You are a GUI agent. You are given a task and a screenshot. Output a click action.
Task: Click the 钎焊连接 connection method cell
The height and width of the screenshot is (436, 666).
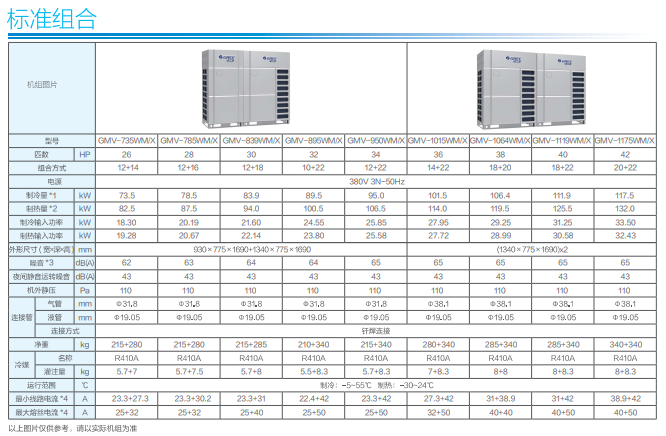pos(376,329)
